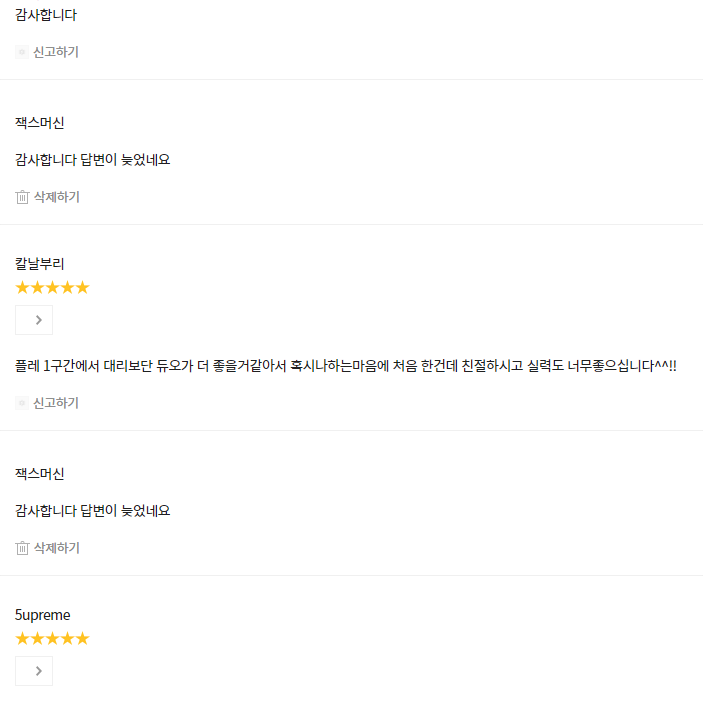
Task: Click the star rating of the 칼날부리 review
Action: pyautogui.click(x=52, y=287)
